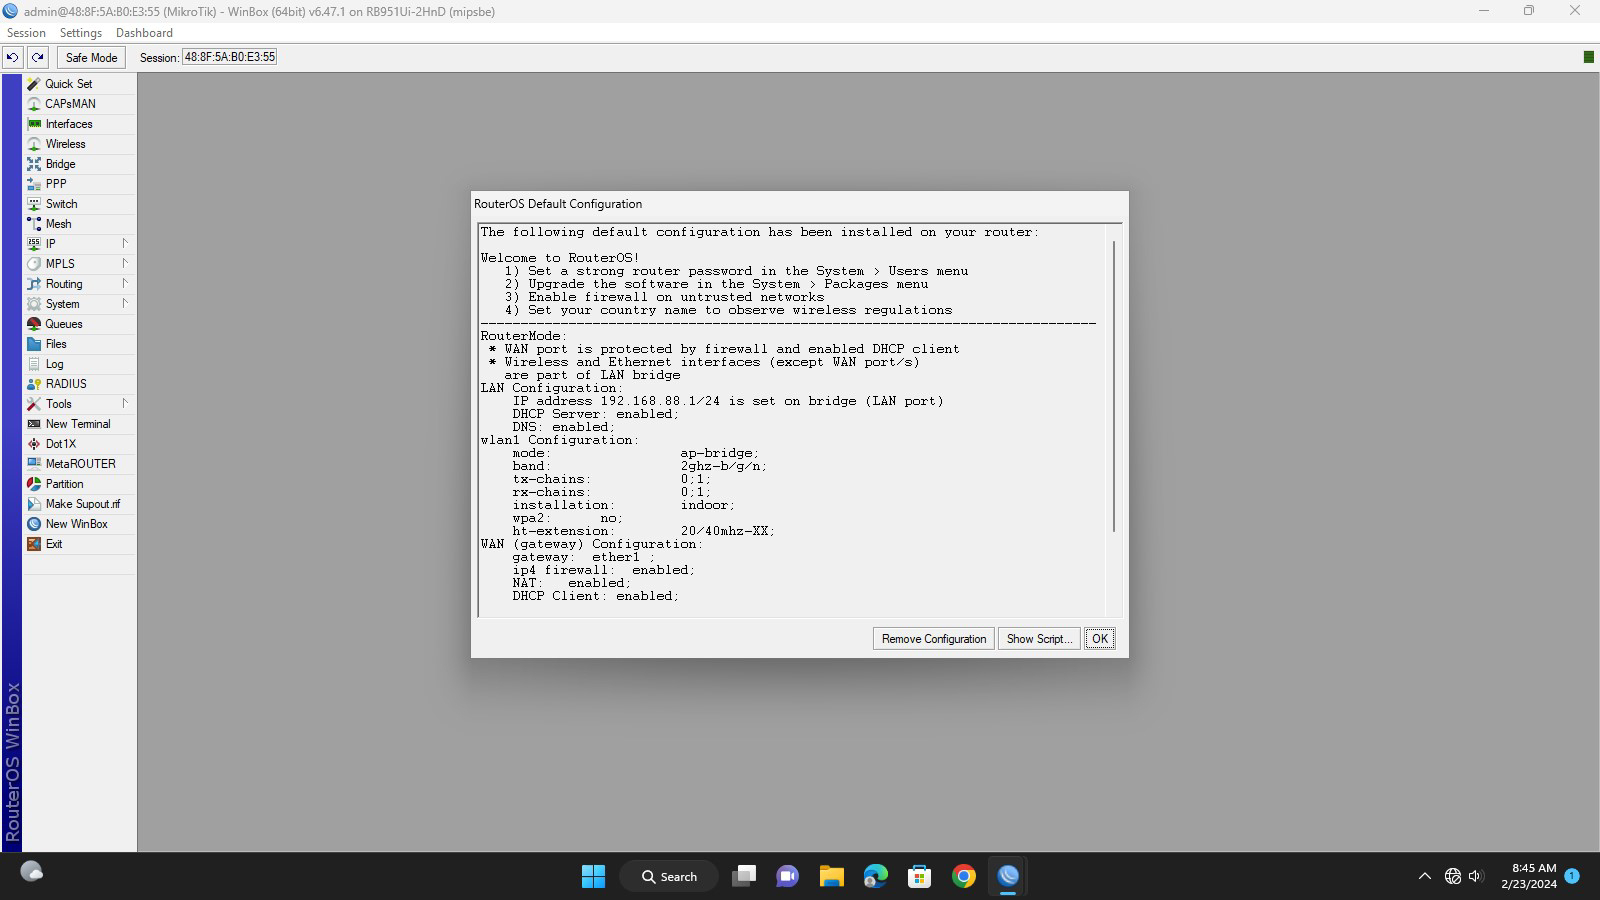Expand the IP submenu

(x=125, y=244)
